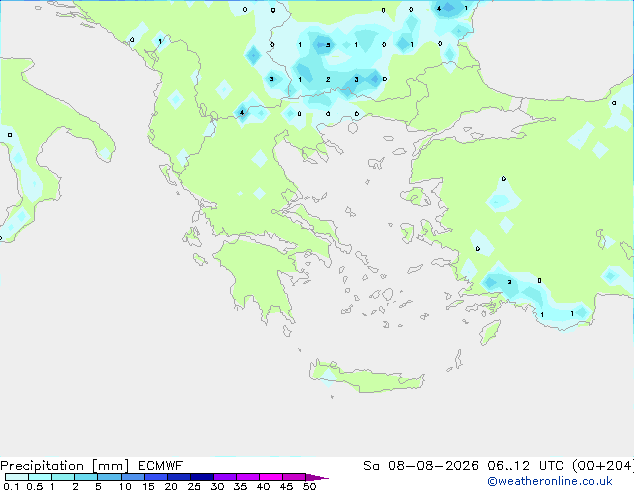This screenshot has width=634, height=490.
Task: Click the lightest 0.1 mm legend swatch
Action: pos(17,477)
